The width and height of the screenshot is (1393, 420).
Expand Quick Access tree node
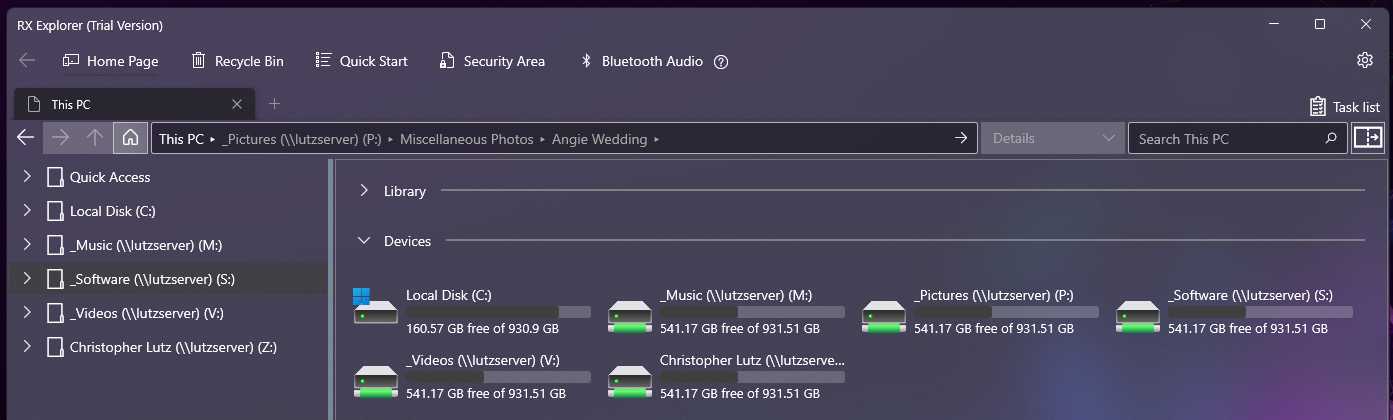27,177
